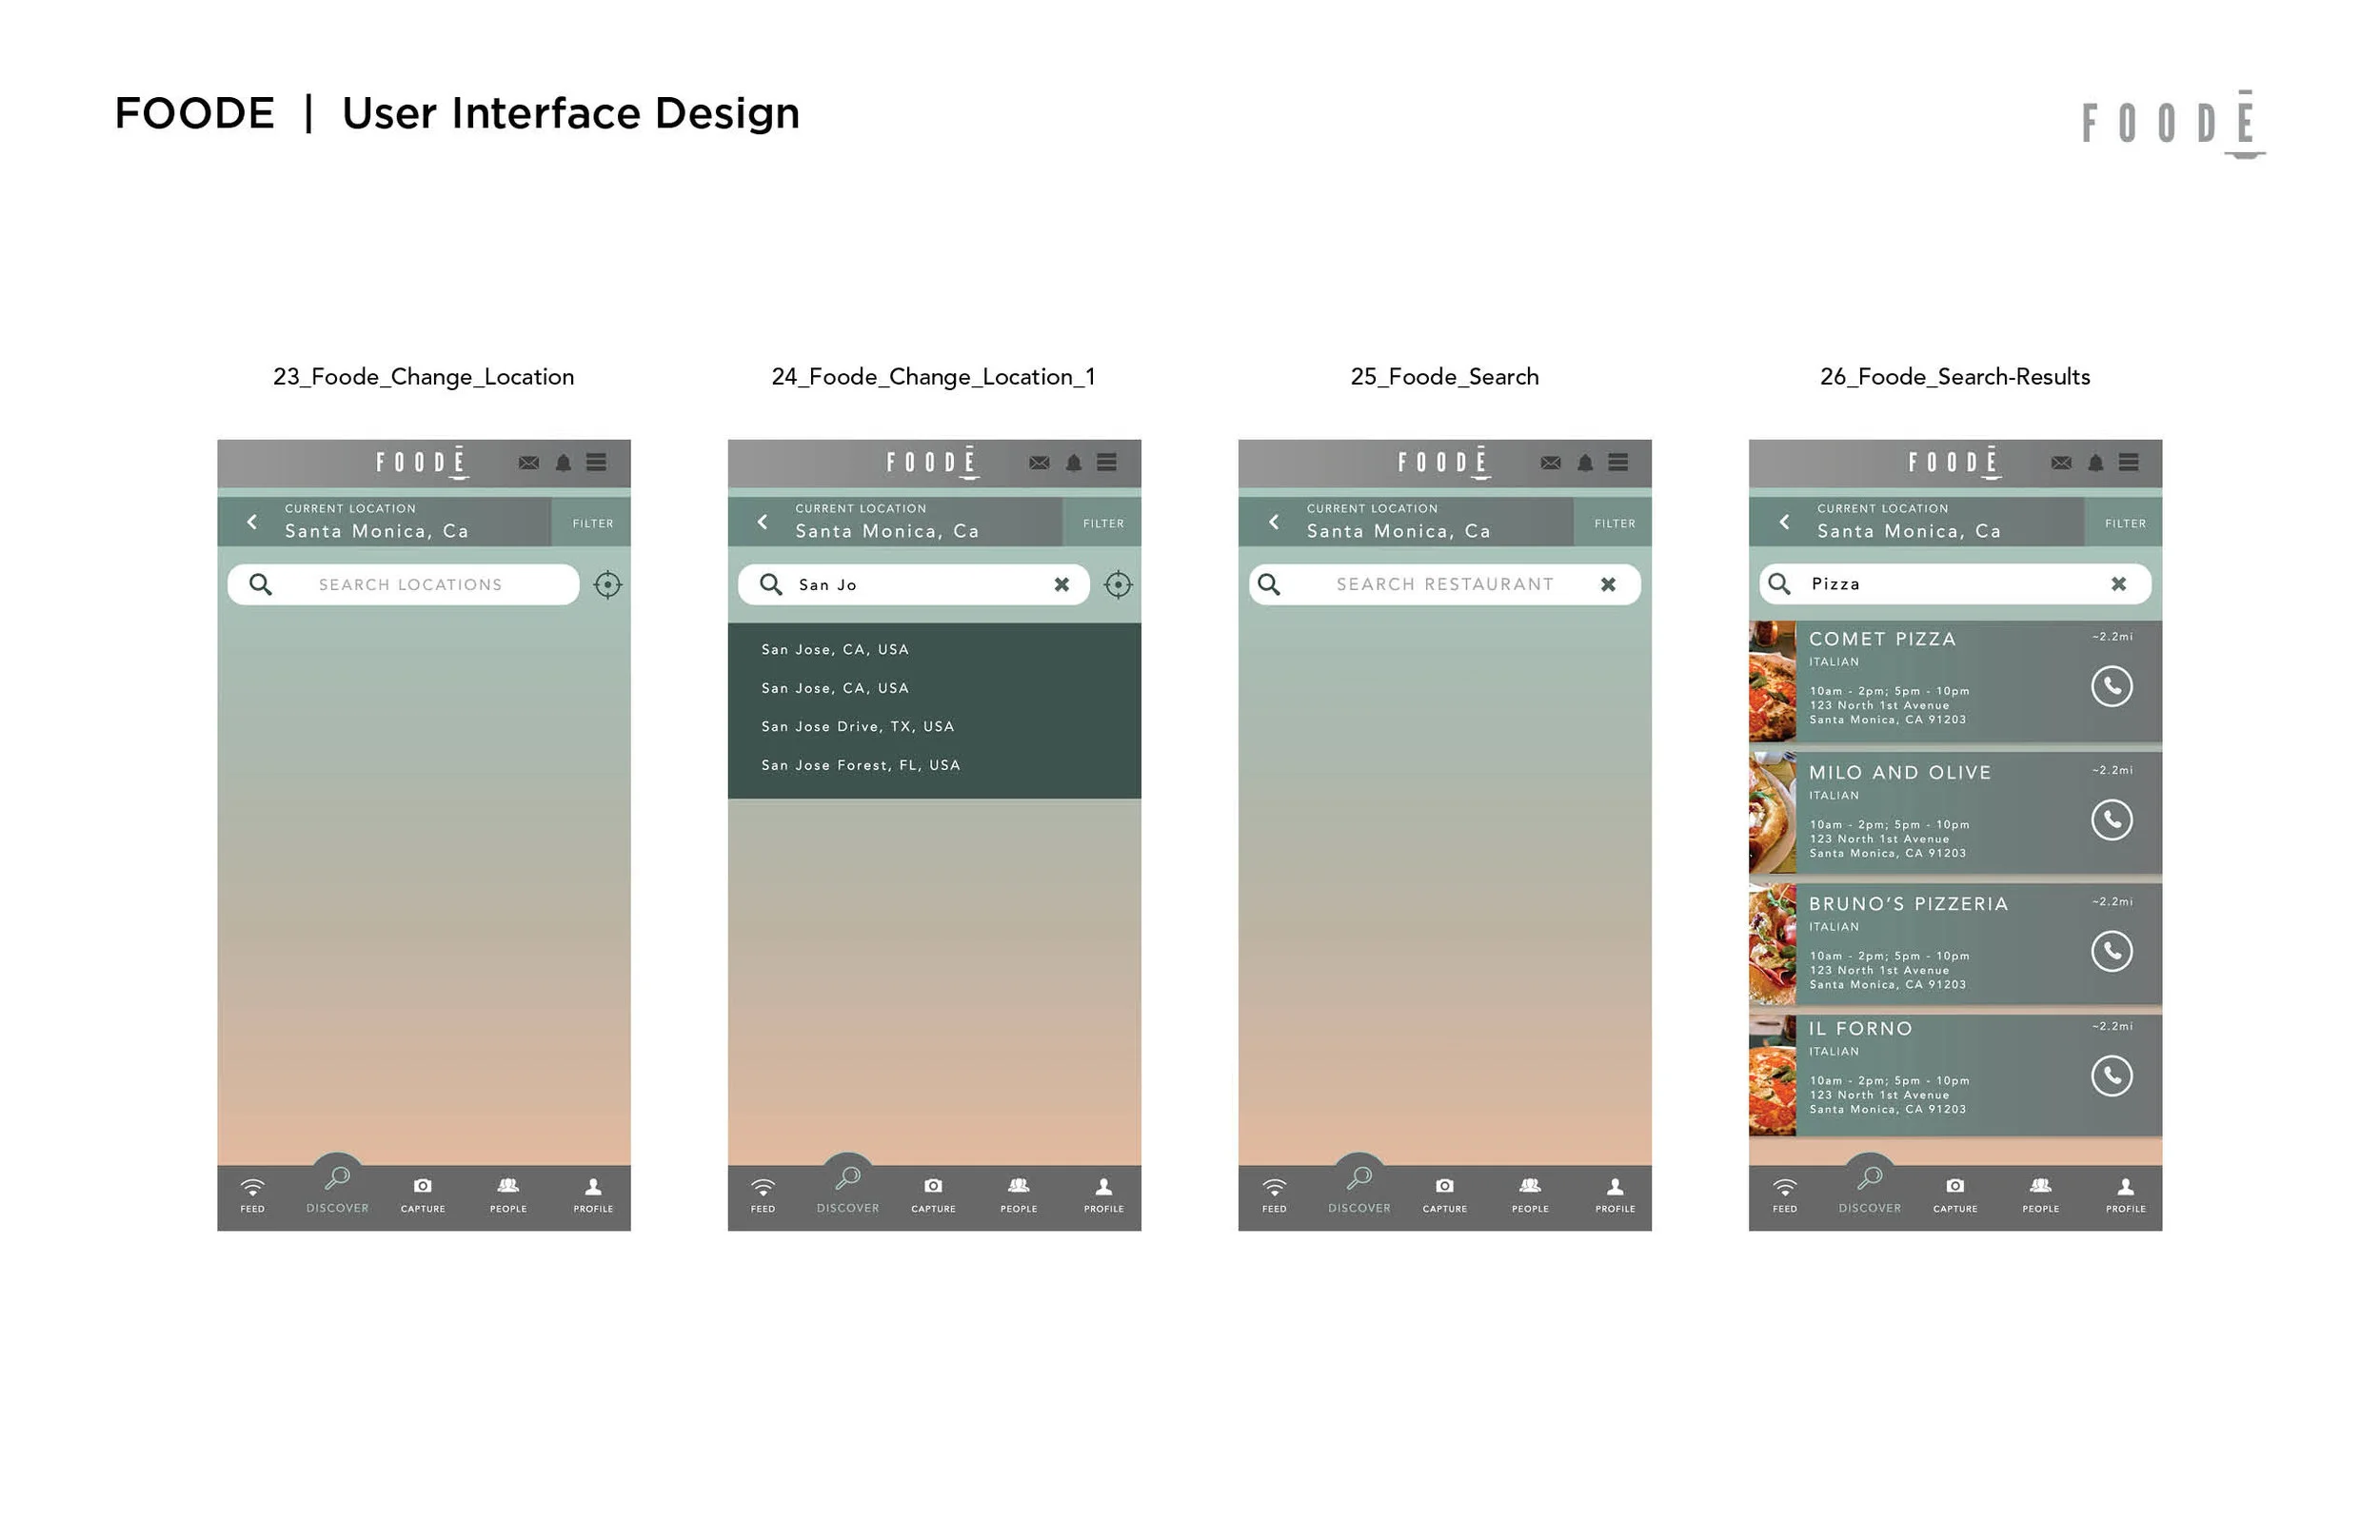Go to Feed tab on Change_Location_1 screen
The image size is (2380, 1540).
tap(763, 1193)
